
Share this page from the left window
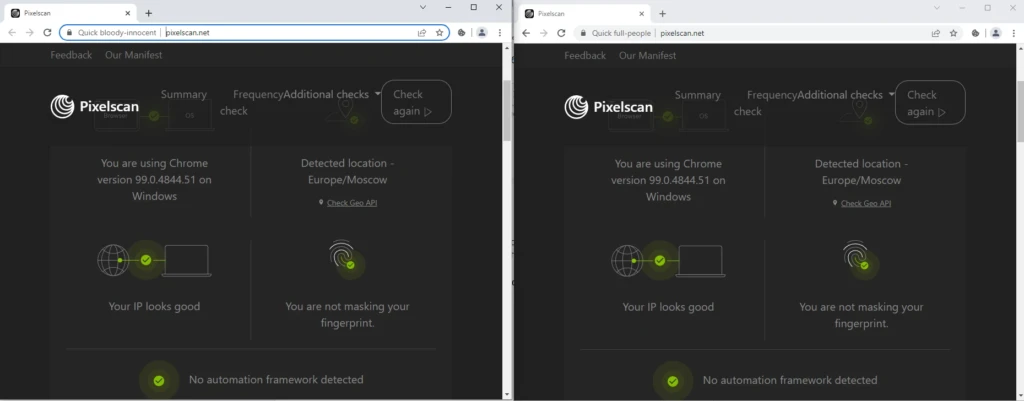423,32
